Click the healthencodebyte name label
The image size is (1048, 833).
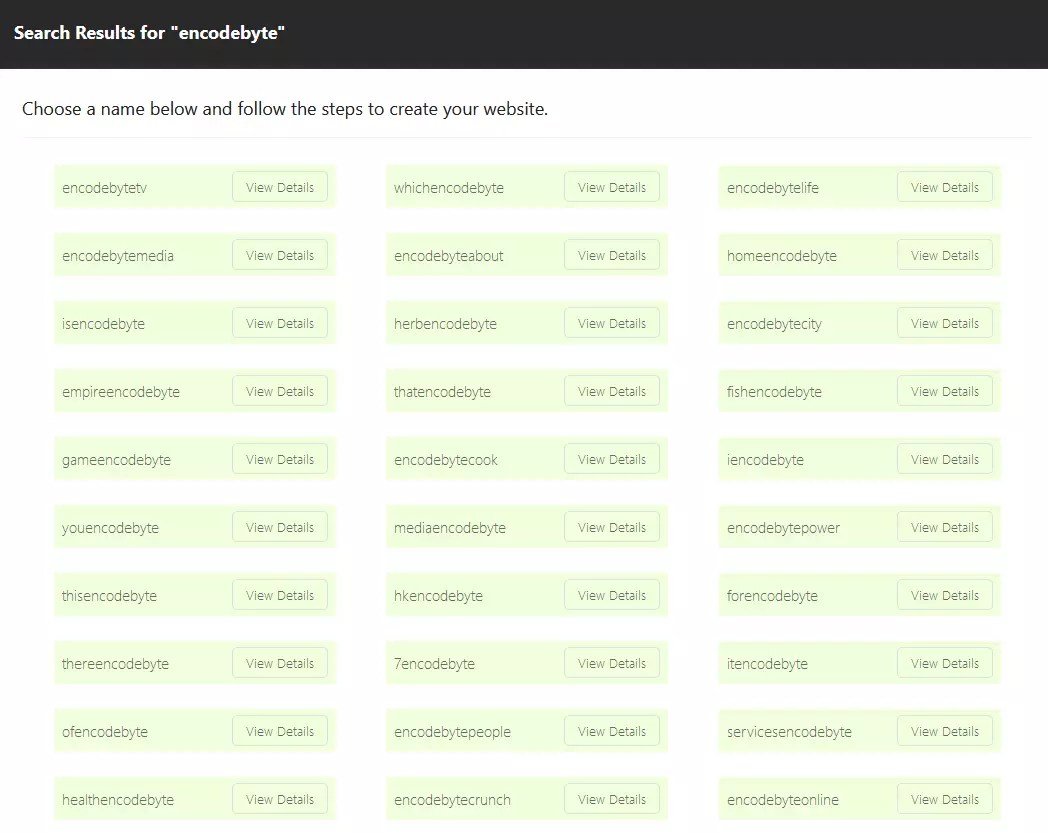118,800
